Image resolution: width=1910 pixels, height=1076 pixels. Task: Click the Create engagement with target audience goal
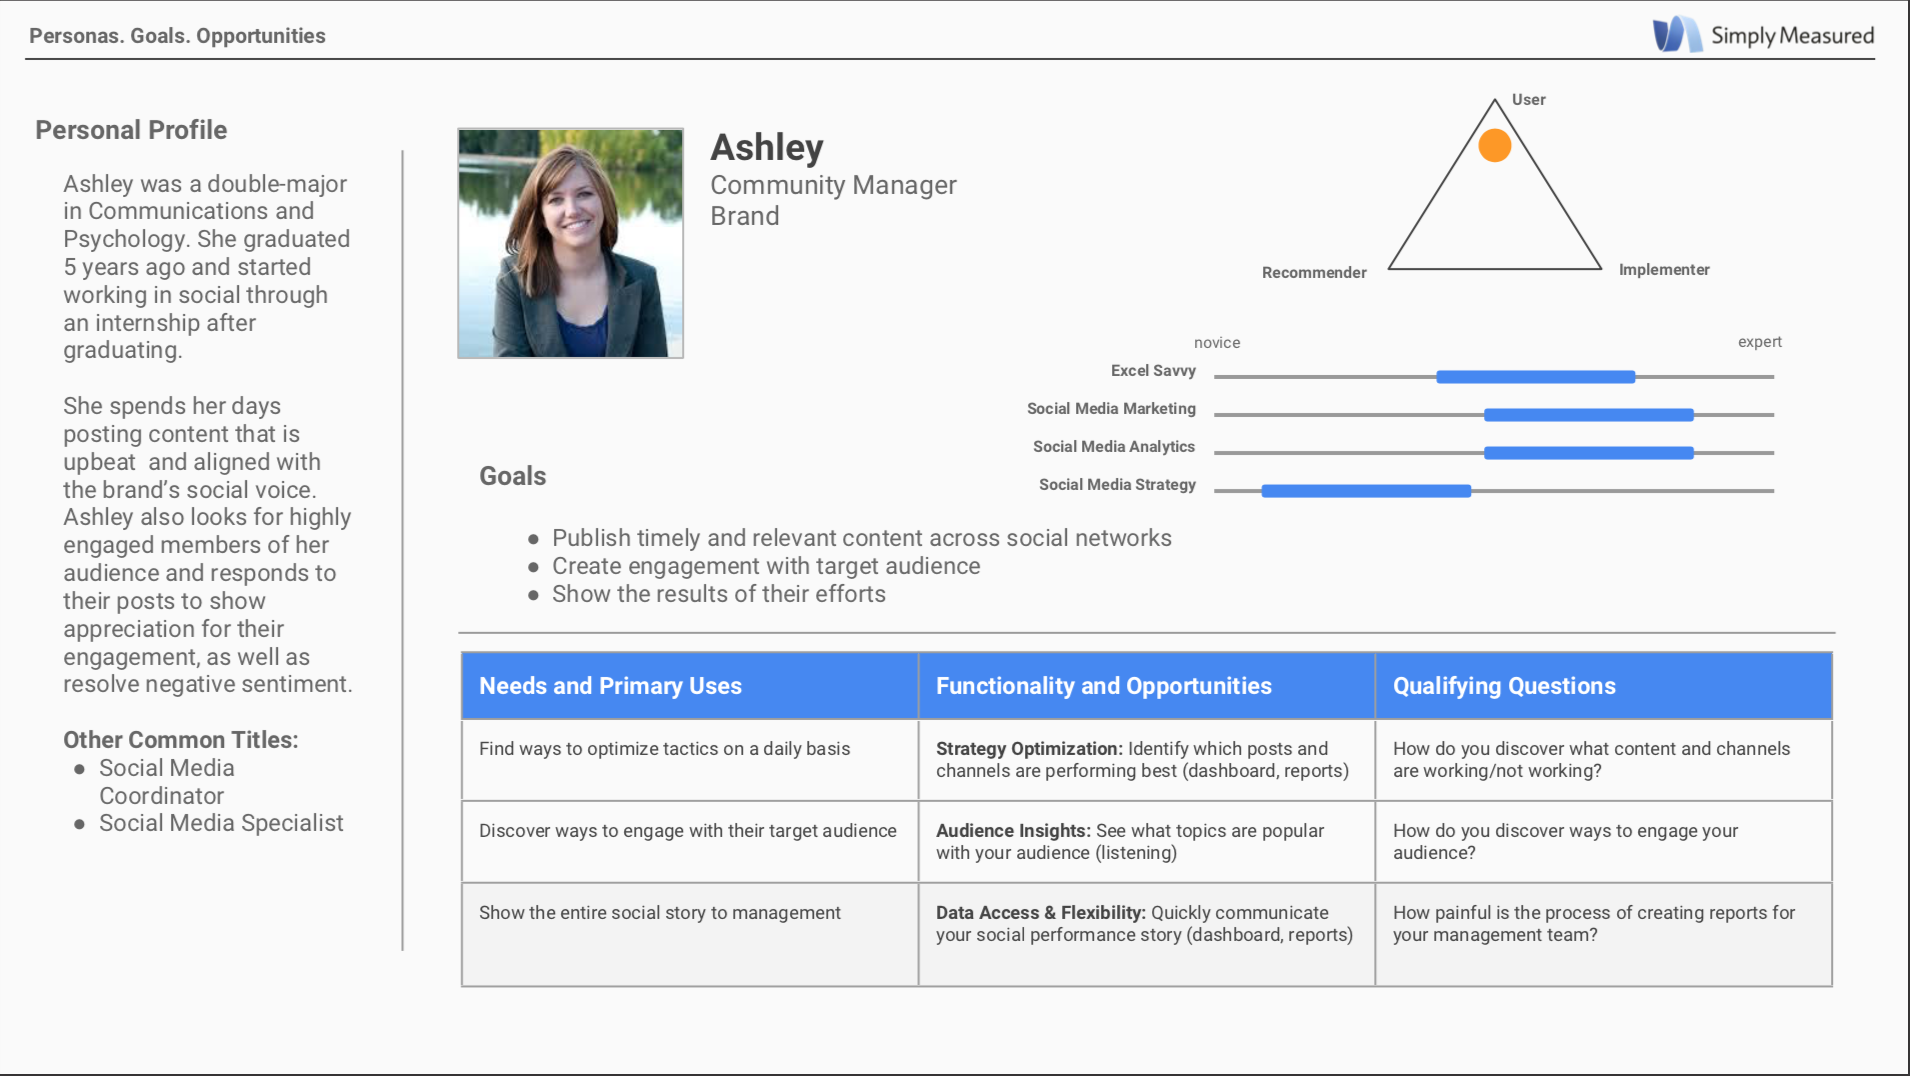coord(766,566)
